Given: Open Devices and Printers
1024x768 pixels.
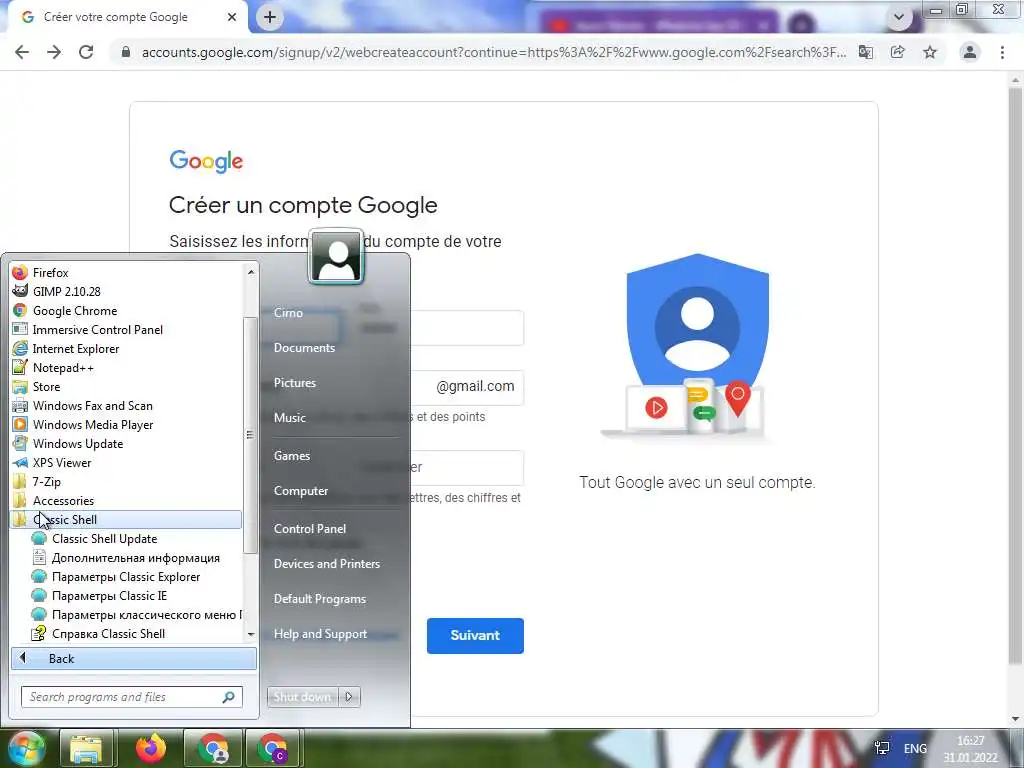Looking at the screenshot, I should coord(327,564).
